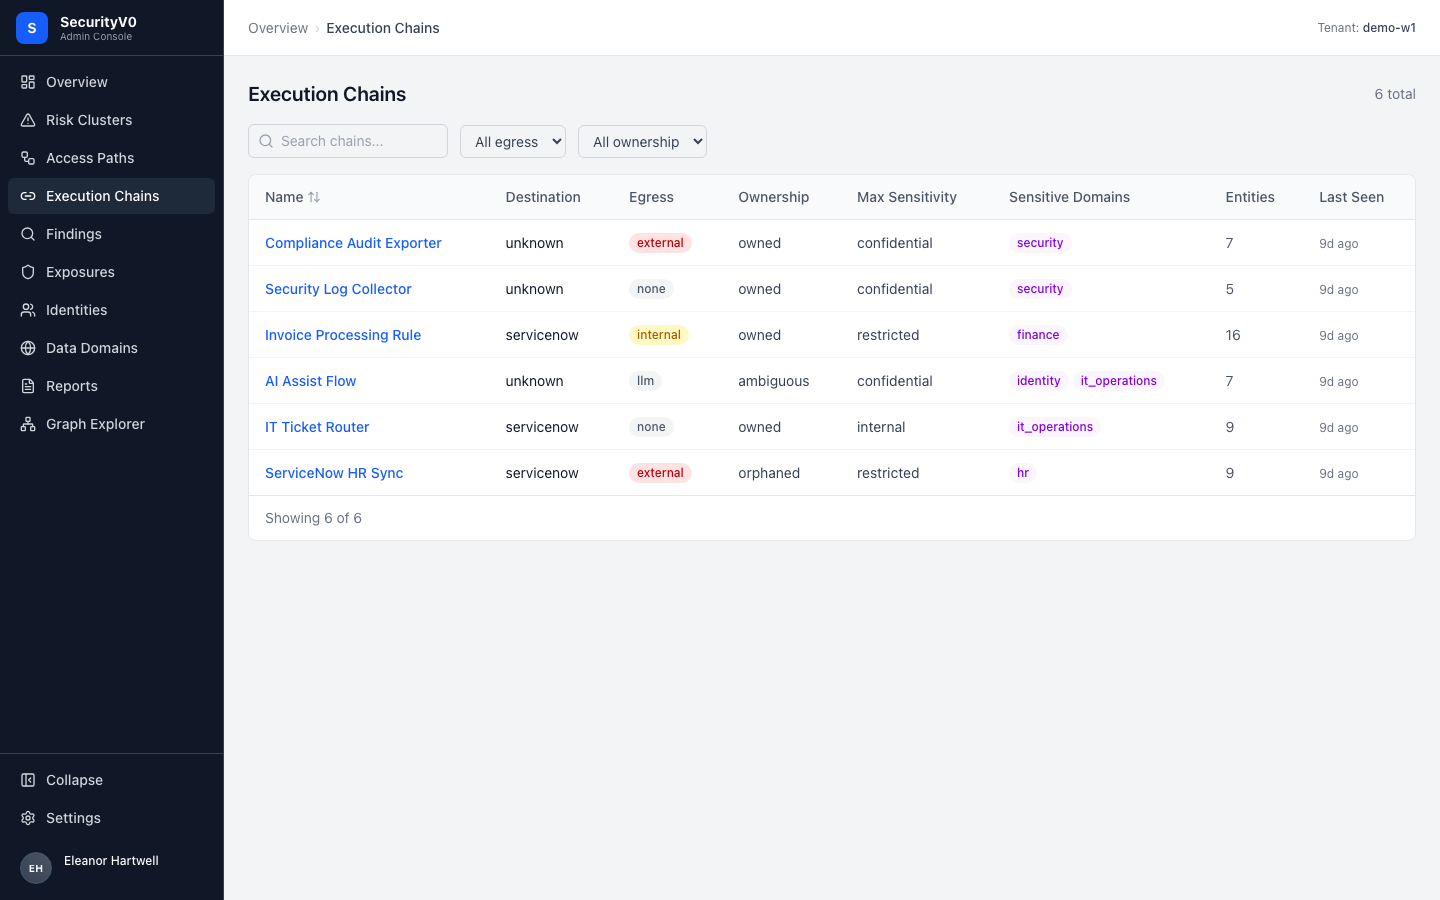Open the All ownership dropdown
Screen dimensions: 1440x900
[642, 141]
